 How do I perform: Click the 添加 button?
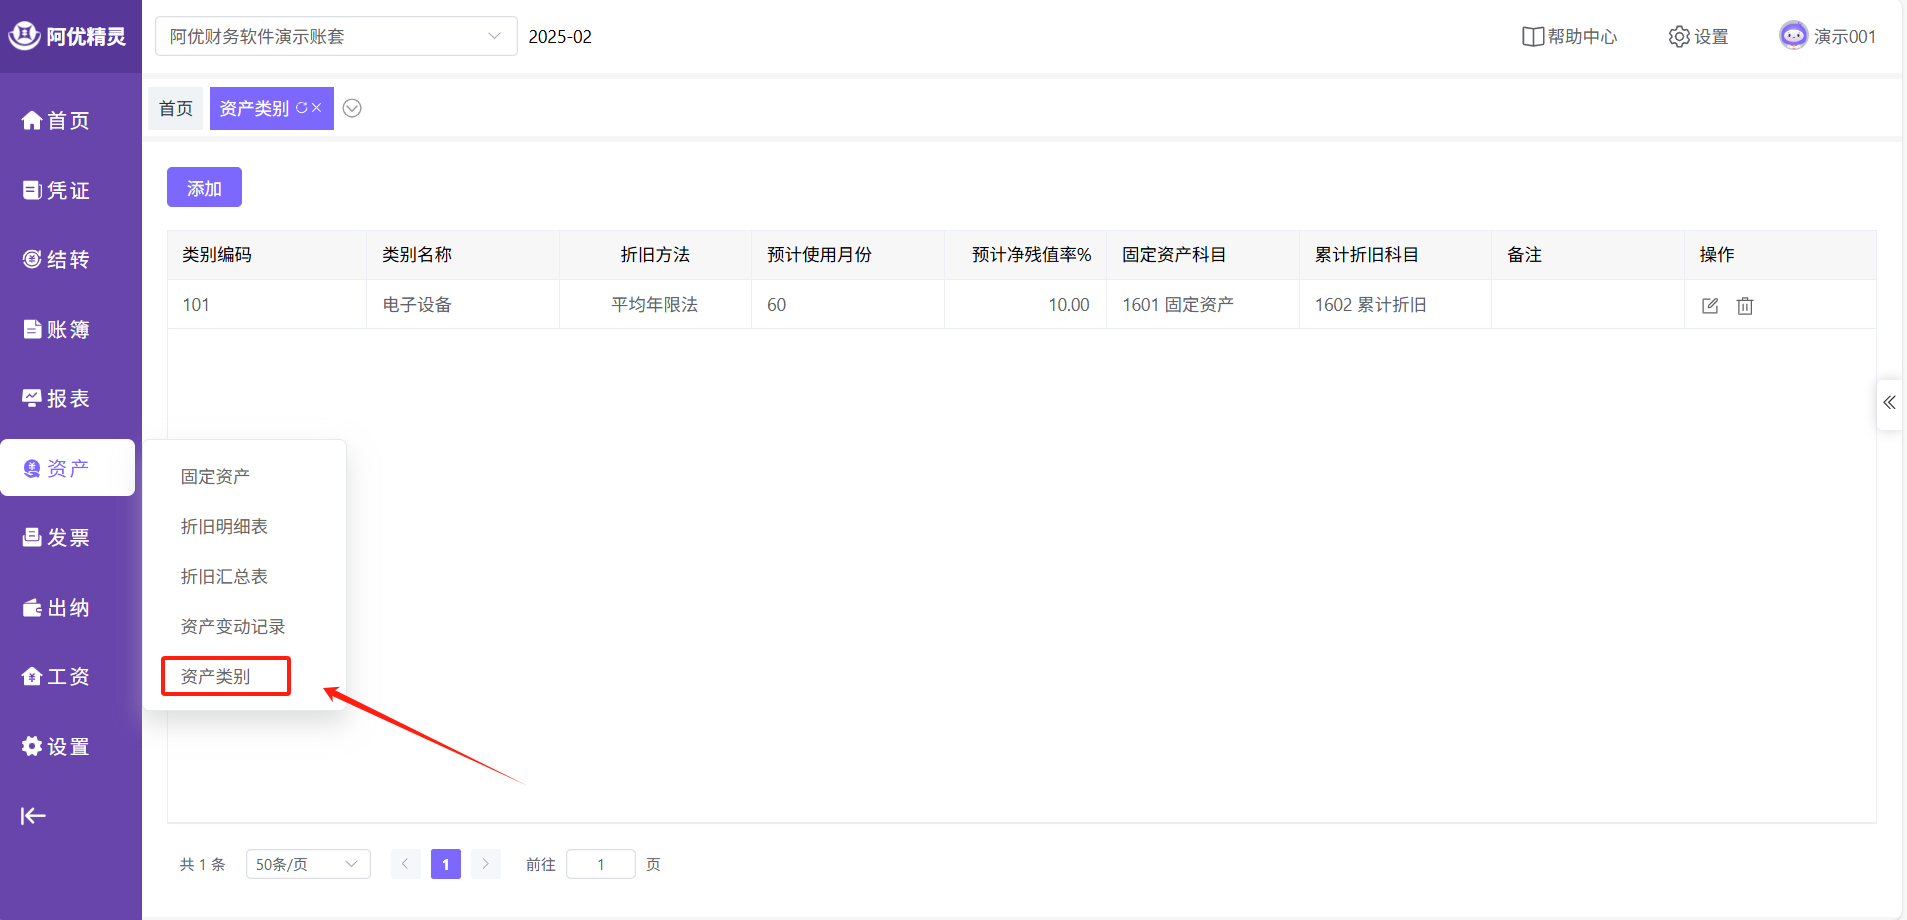click(x=204, y=188)
